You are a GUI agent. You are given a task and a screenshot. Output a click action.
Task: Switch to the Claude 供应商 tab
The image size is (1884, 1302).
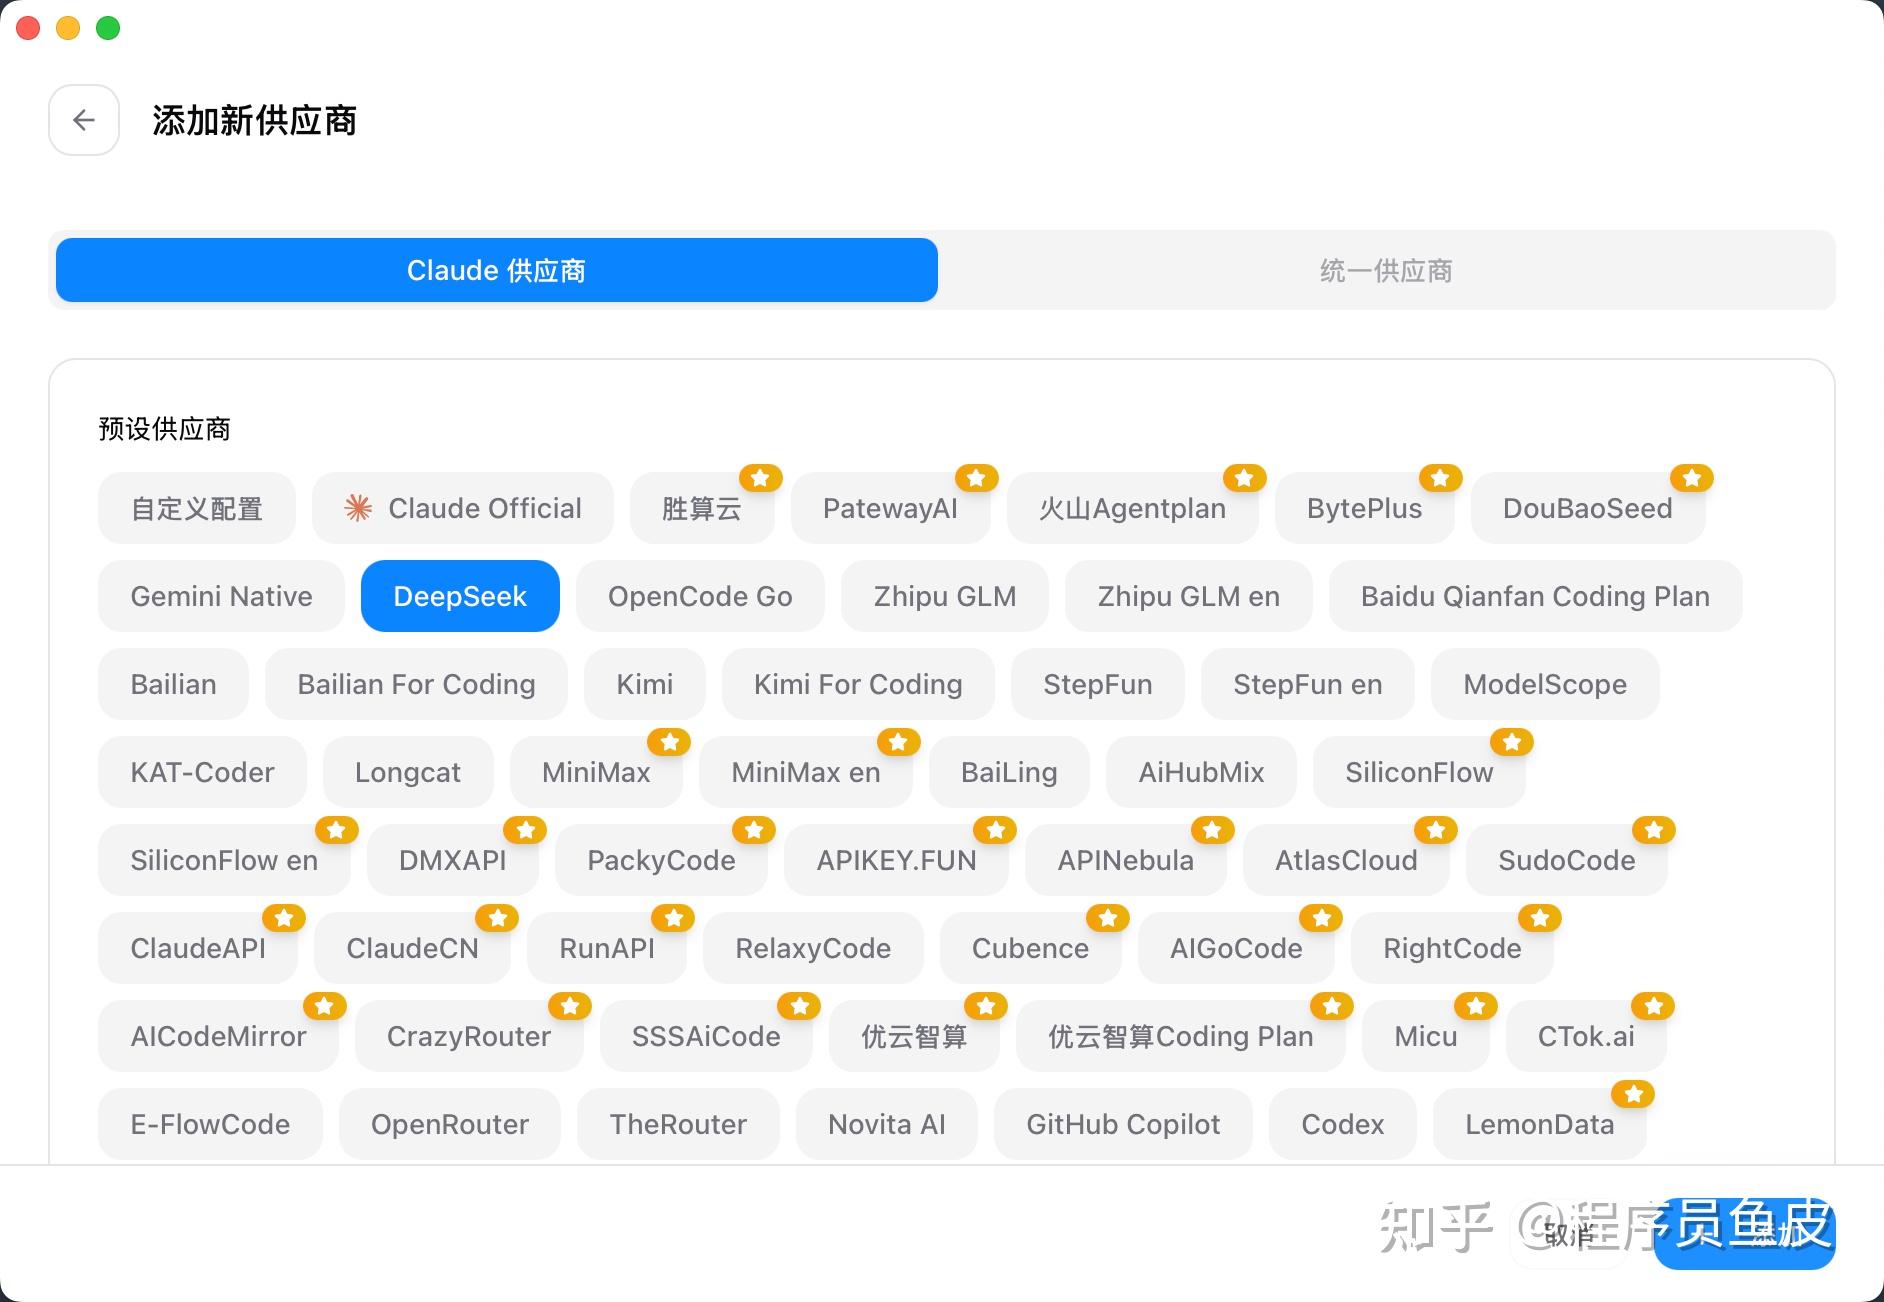coord(497,270)
